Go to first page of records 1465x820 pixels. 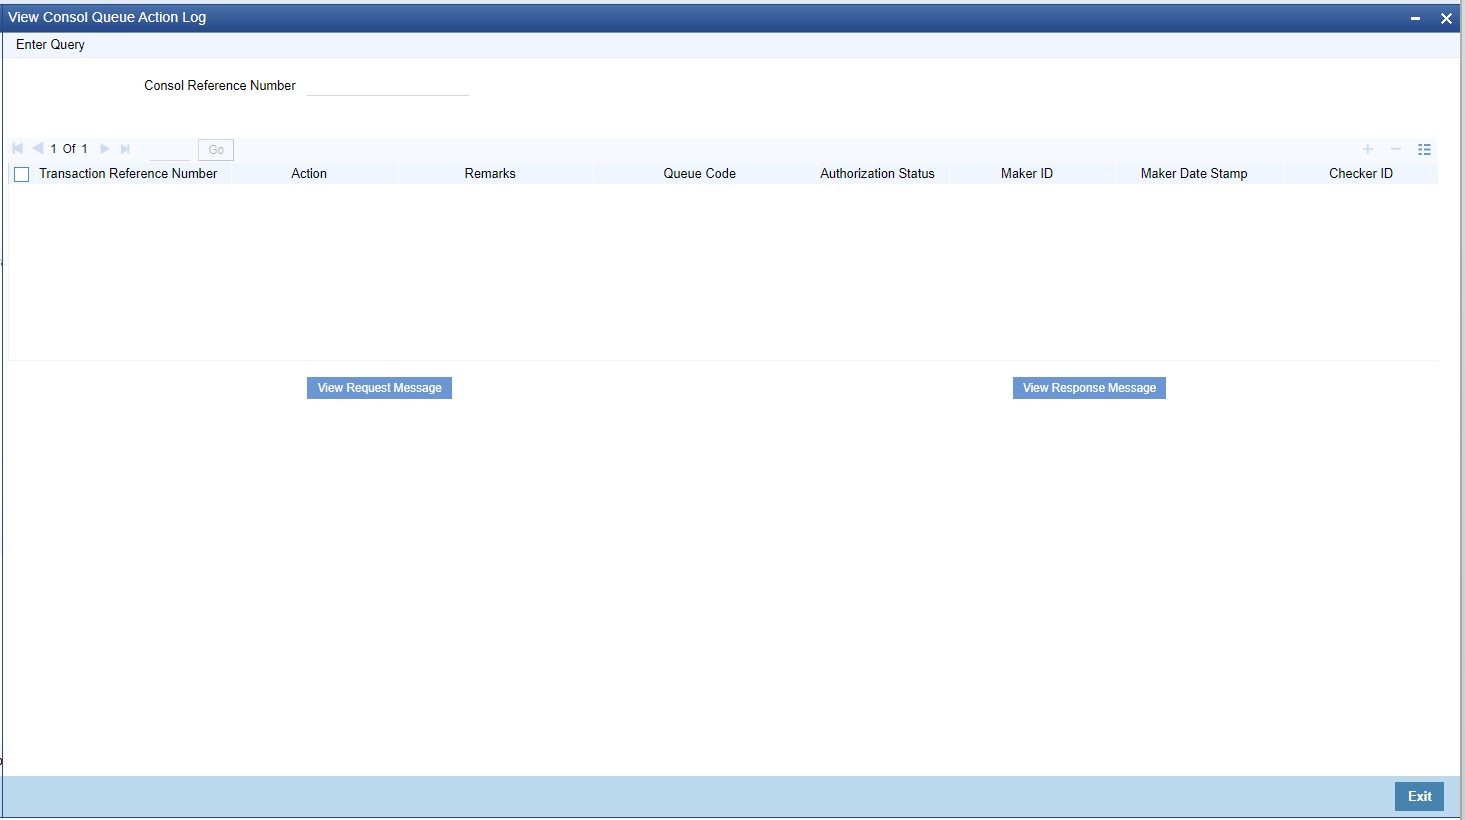tap(17, 149)
